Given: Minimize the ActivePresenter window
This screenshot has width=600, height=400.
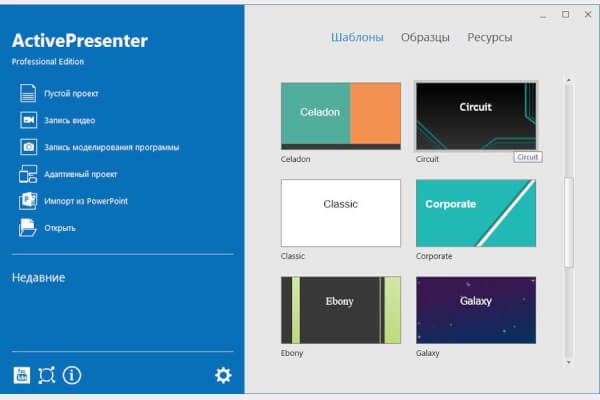Looking at the screenshot, I should pyautogui.click(x=543, y=16).
